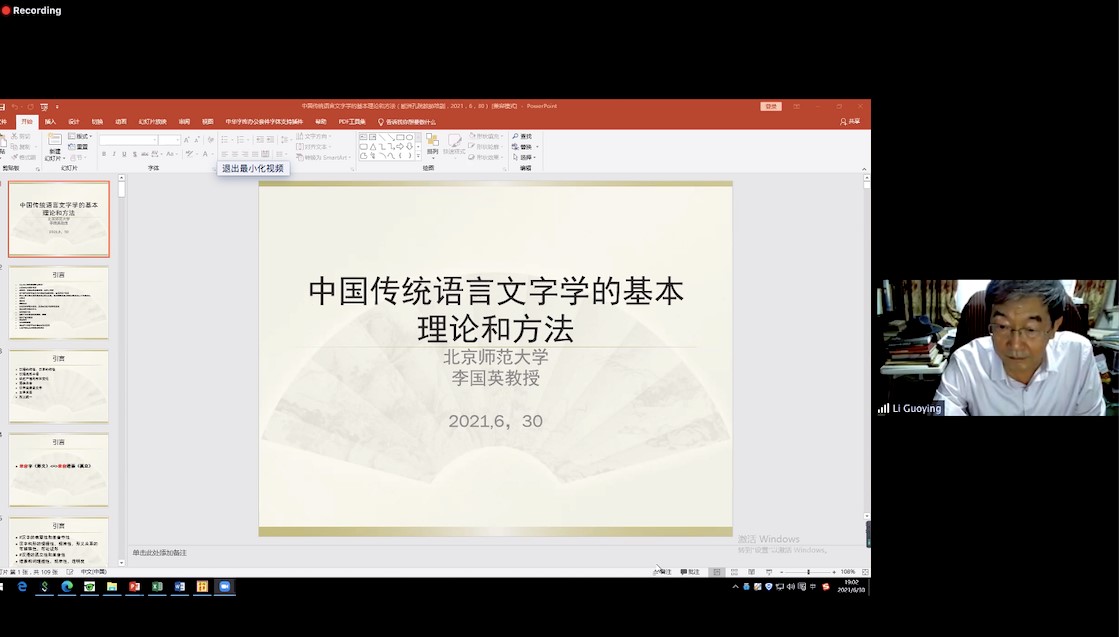Click the 退出最小化视频 tooltip button
The image size is (1119, 637).
click(x=253, y=168)
